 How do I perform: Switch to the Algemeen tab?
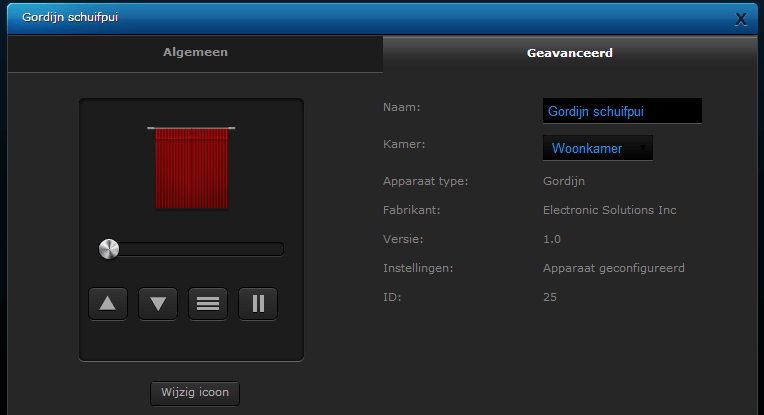pyautogui.click(x=195, y=53)
